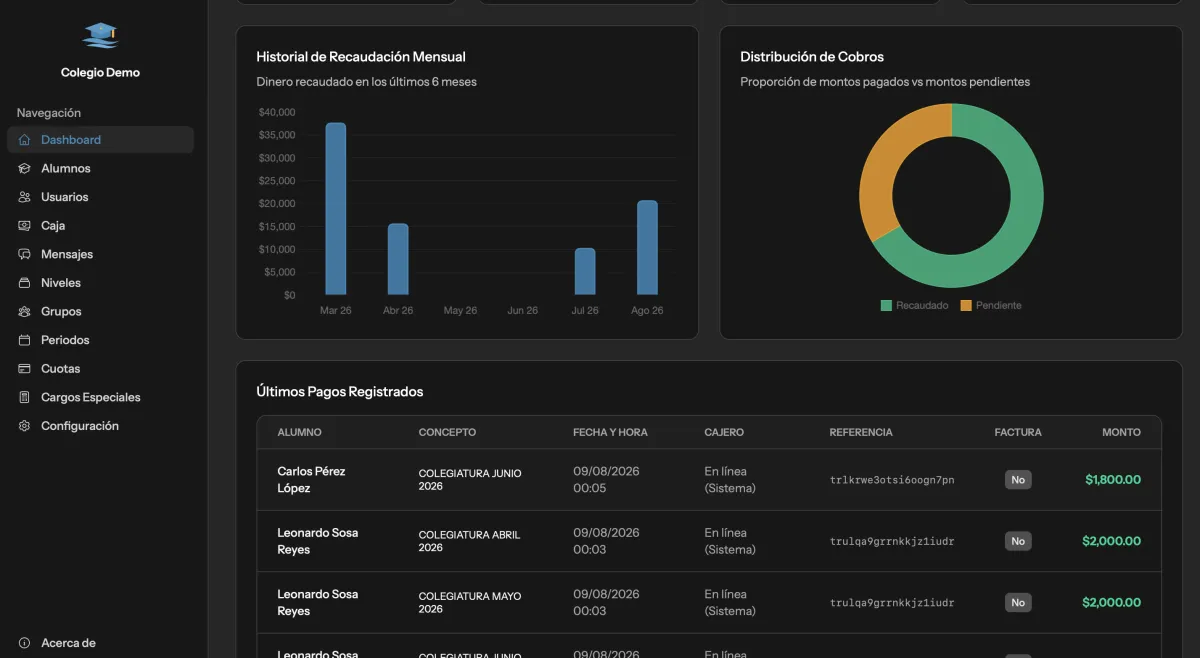Viewport: 1200px width, 658px height.
Task: Click the Niveles layers icon
Action: coord(24,283)
